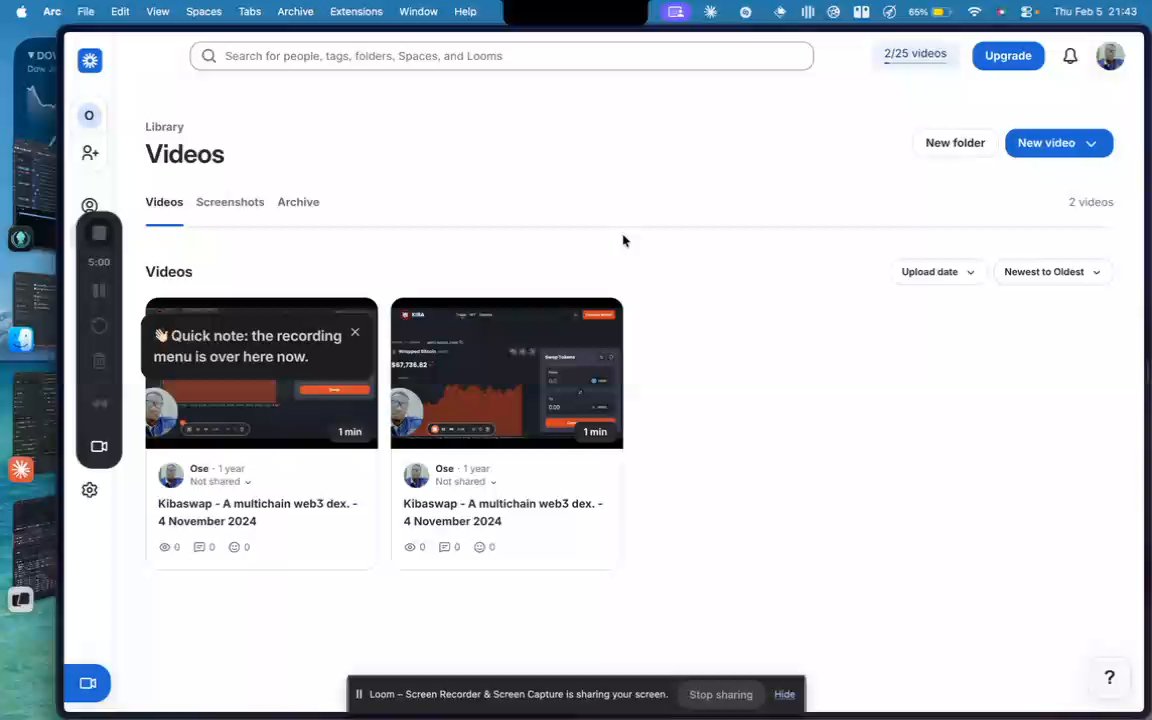Stop recording with the square stop button
The height and width of the screenshot is (720, 1152).
click(99, 234)
